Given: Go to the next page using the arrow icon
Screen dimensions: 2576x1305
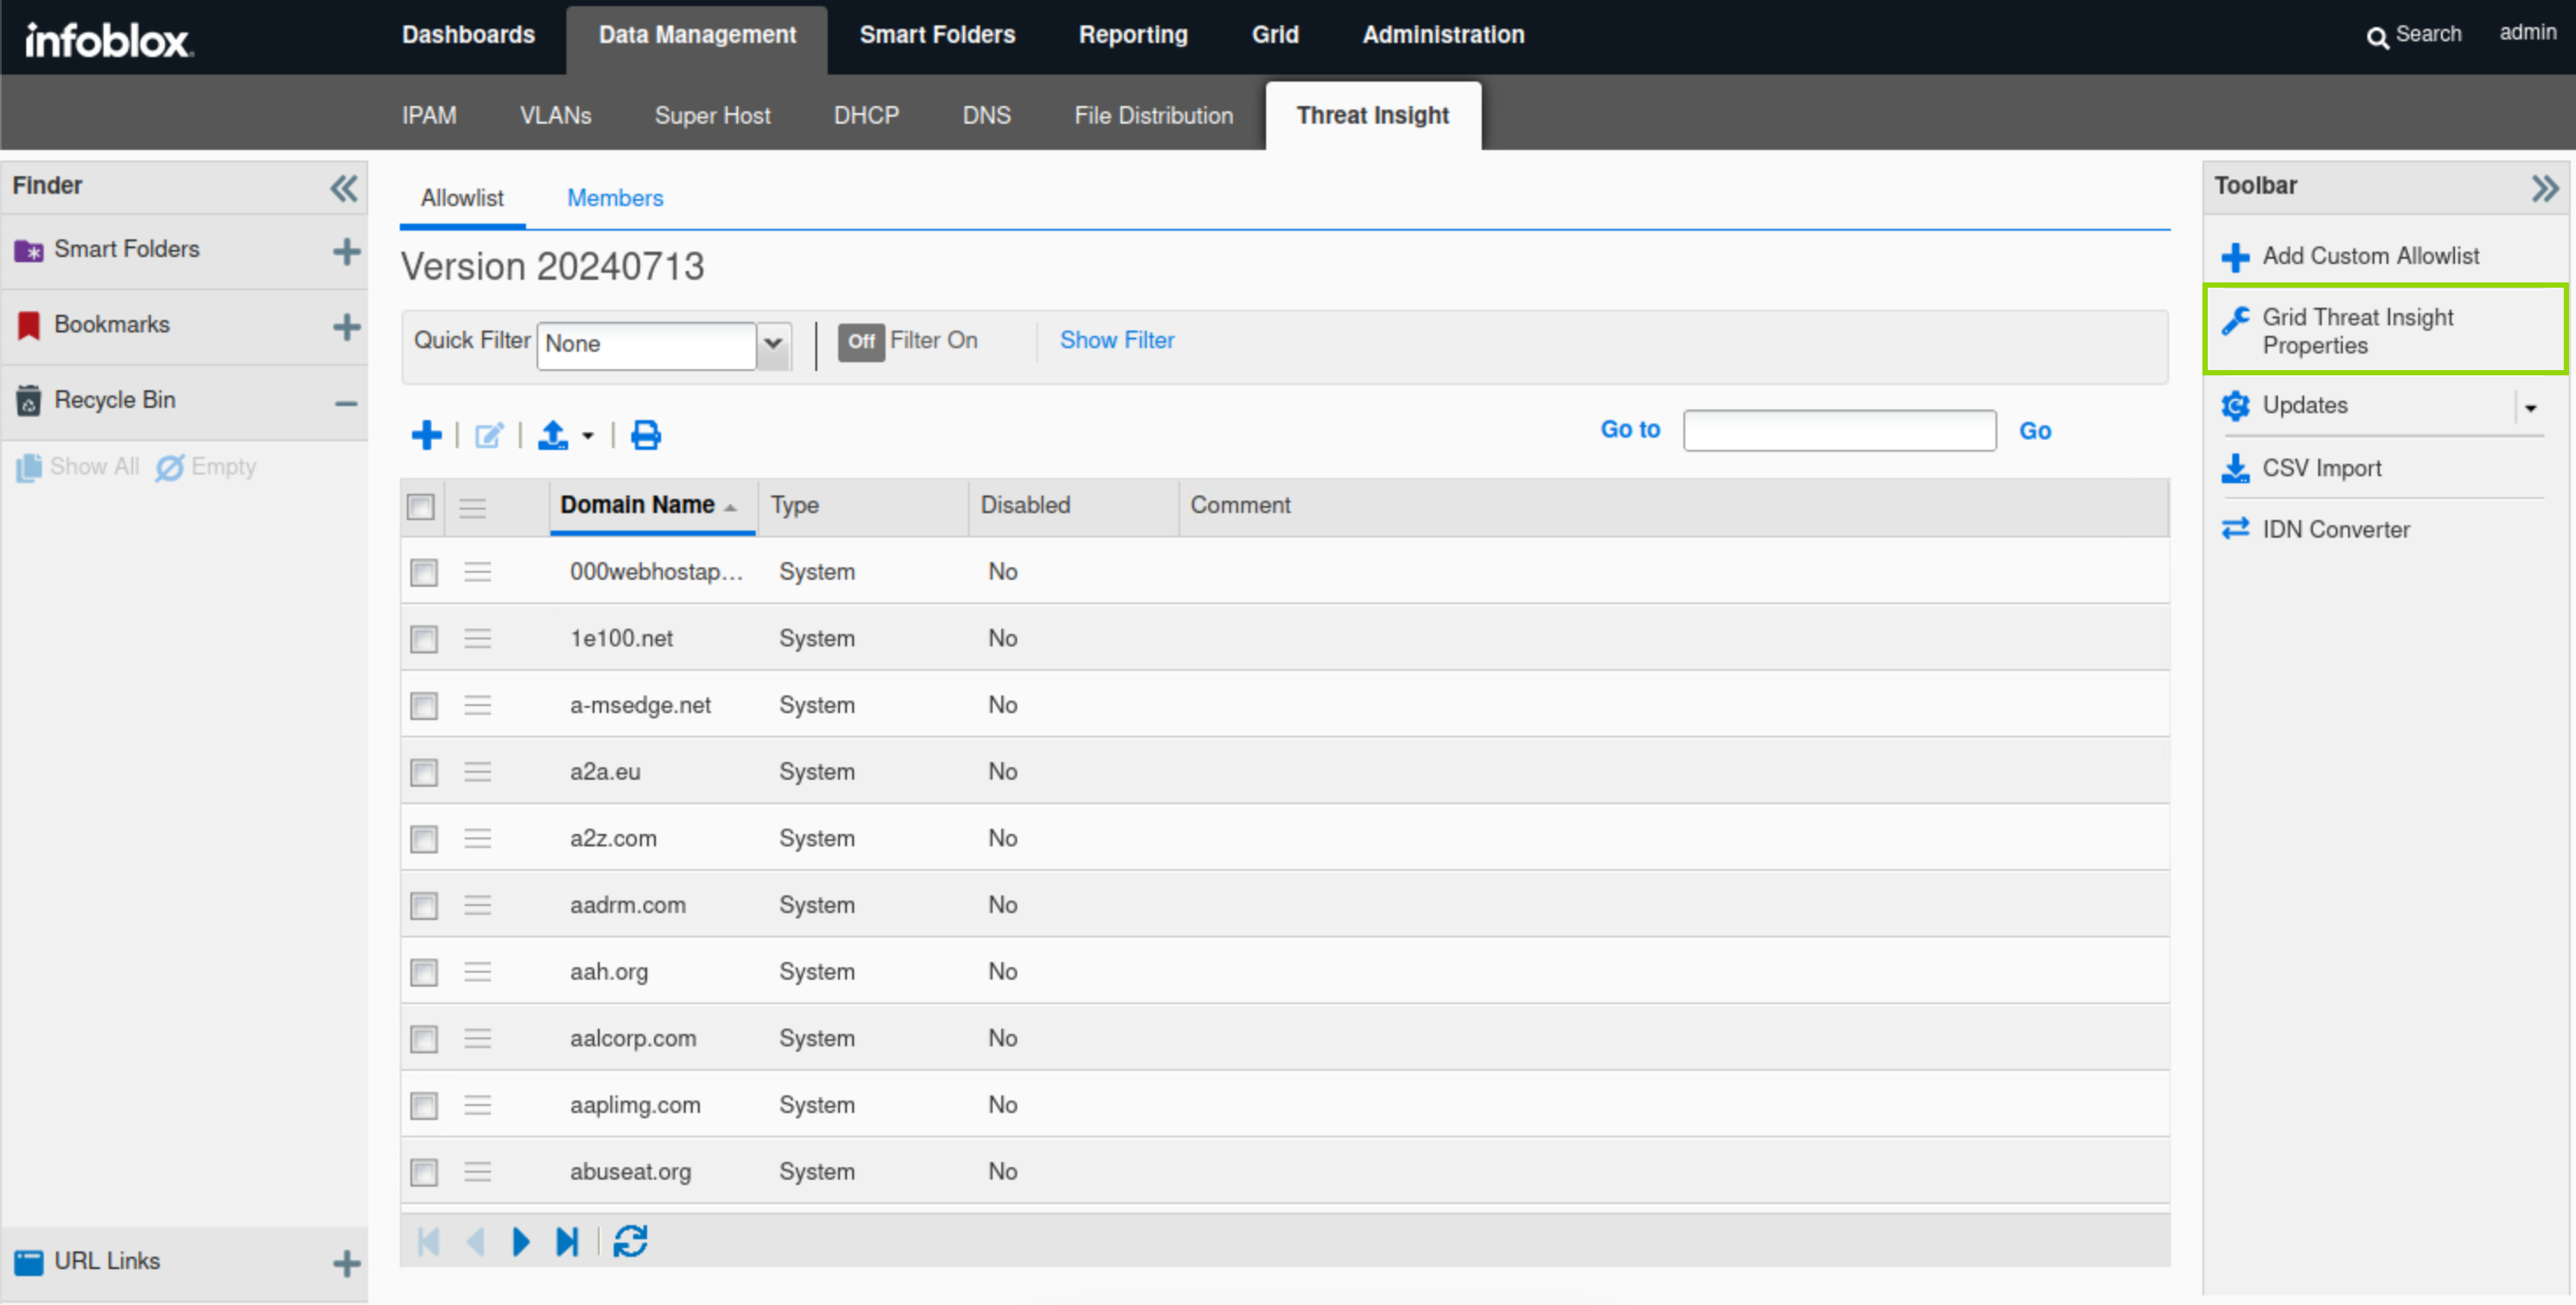Looking at the screenshot, I should tap(520, 1241).
